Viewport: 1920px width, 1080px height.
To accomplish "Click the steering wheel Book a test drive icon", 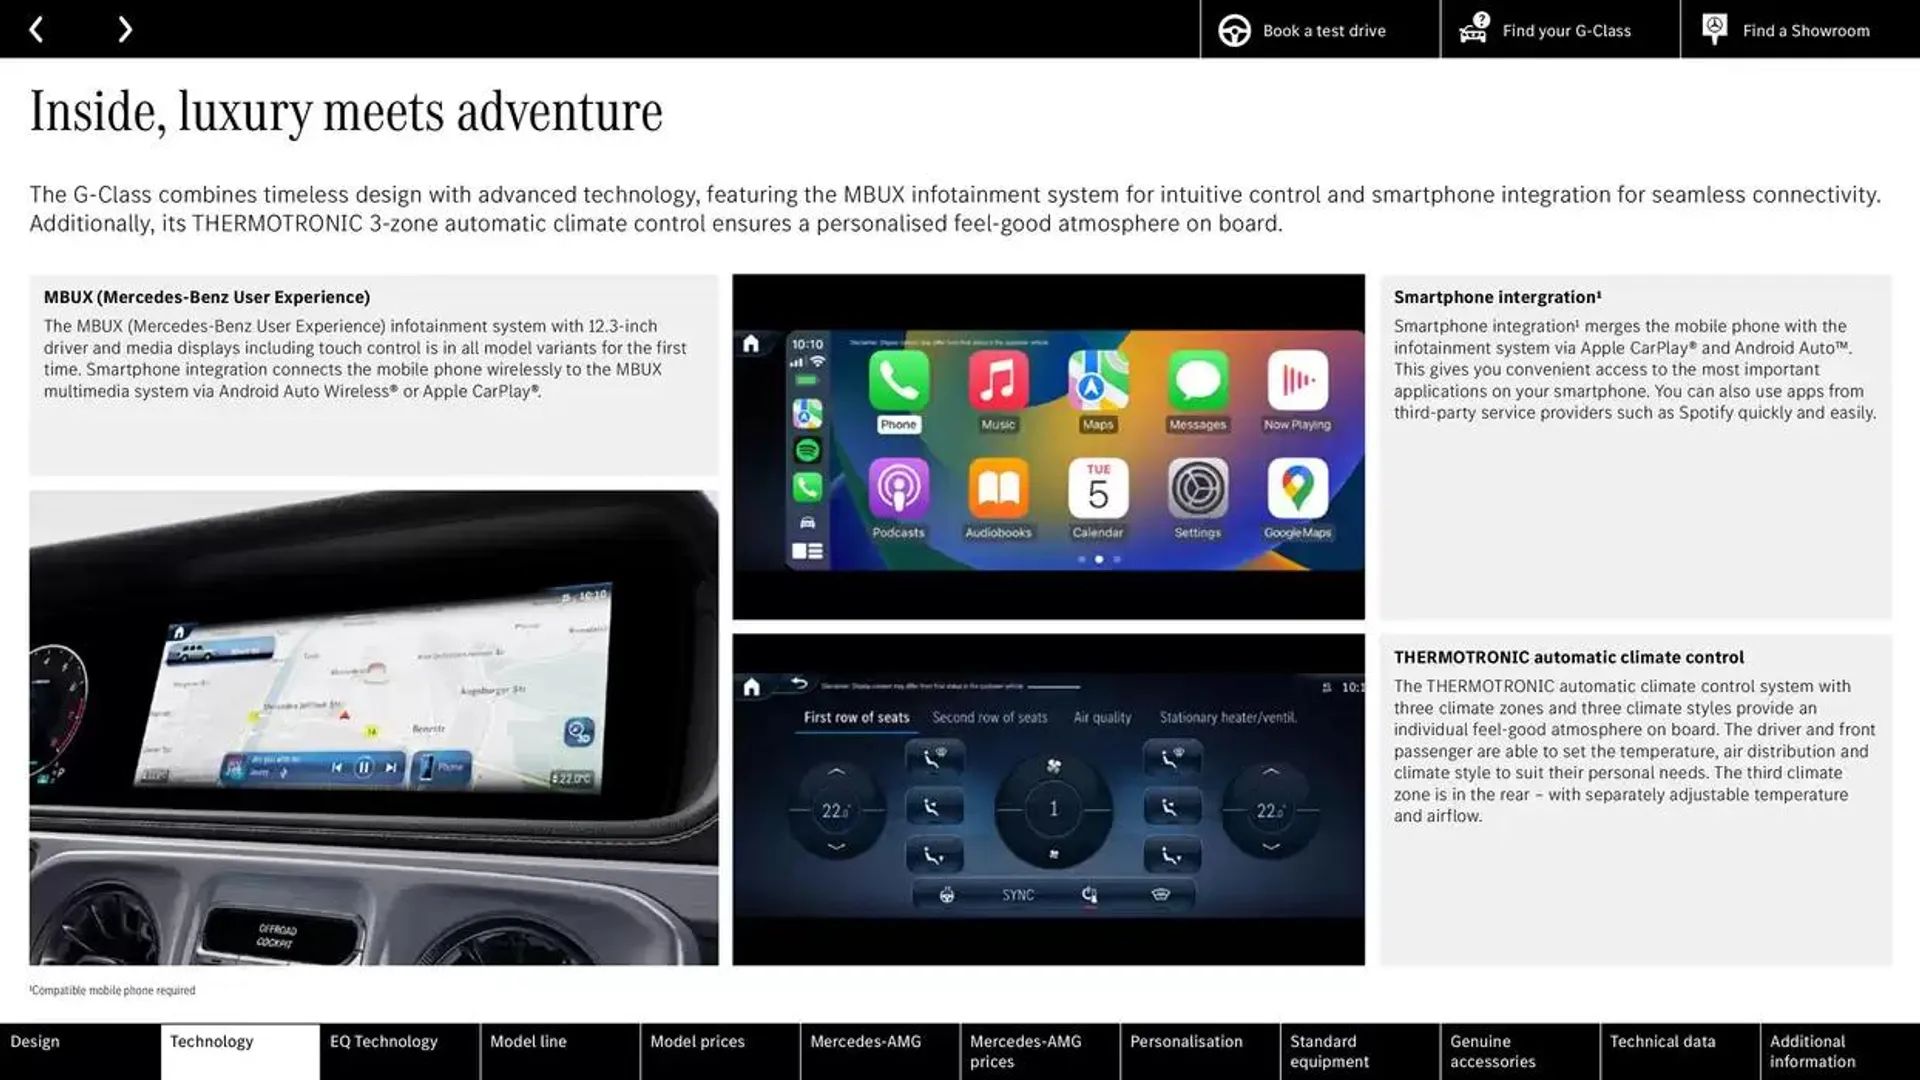I will (1234, 29).
